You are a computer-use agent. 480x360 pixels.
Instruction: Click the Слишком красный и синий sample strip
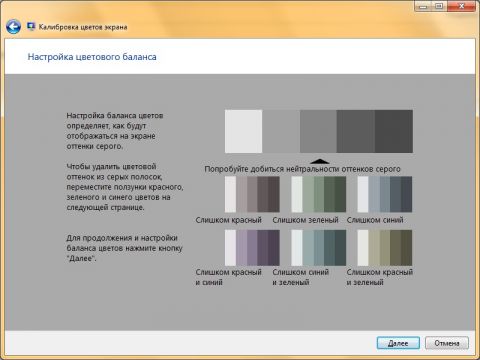point(252,248)
